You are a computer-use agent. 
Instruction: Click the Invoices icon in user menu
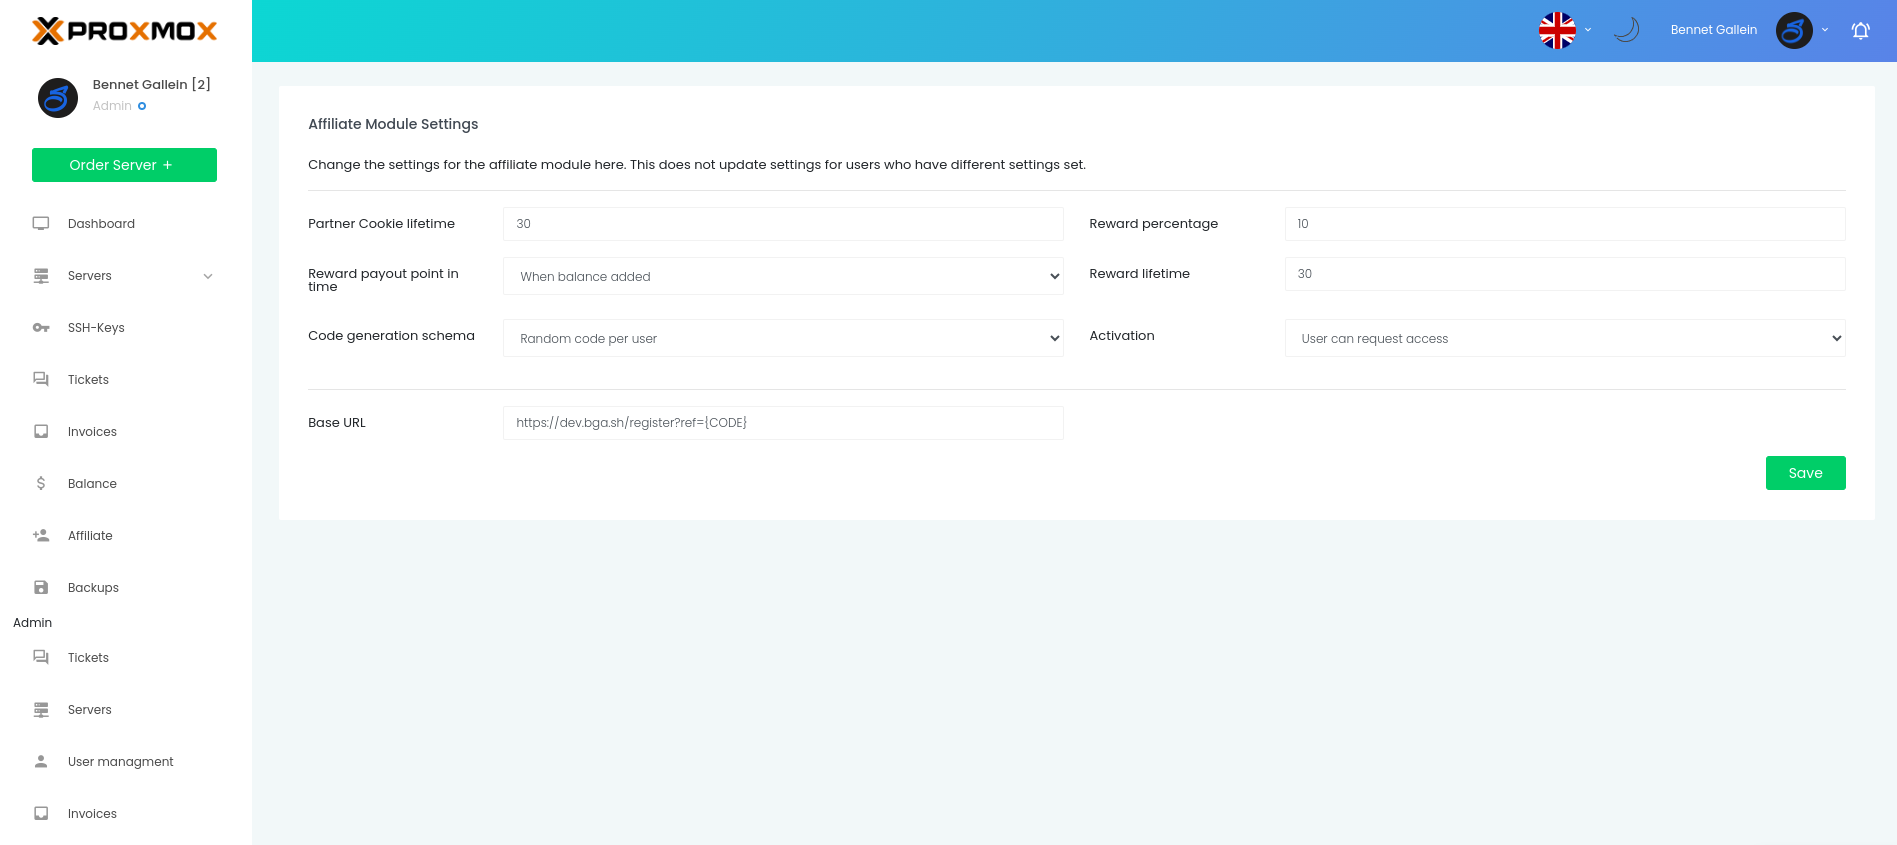tap(41, 432)
